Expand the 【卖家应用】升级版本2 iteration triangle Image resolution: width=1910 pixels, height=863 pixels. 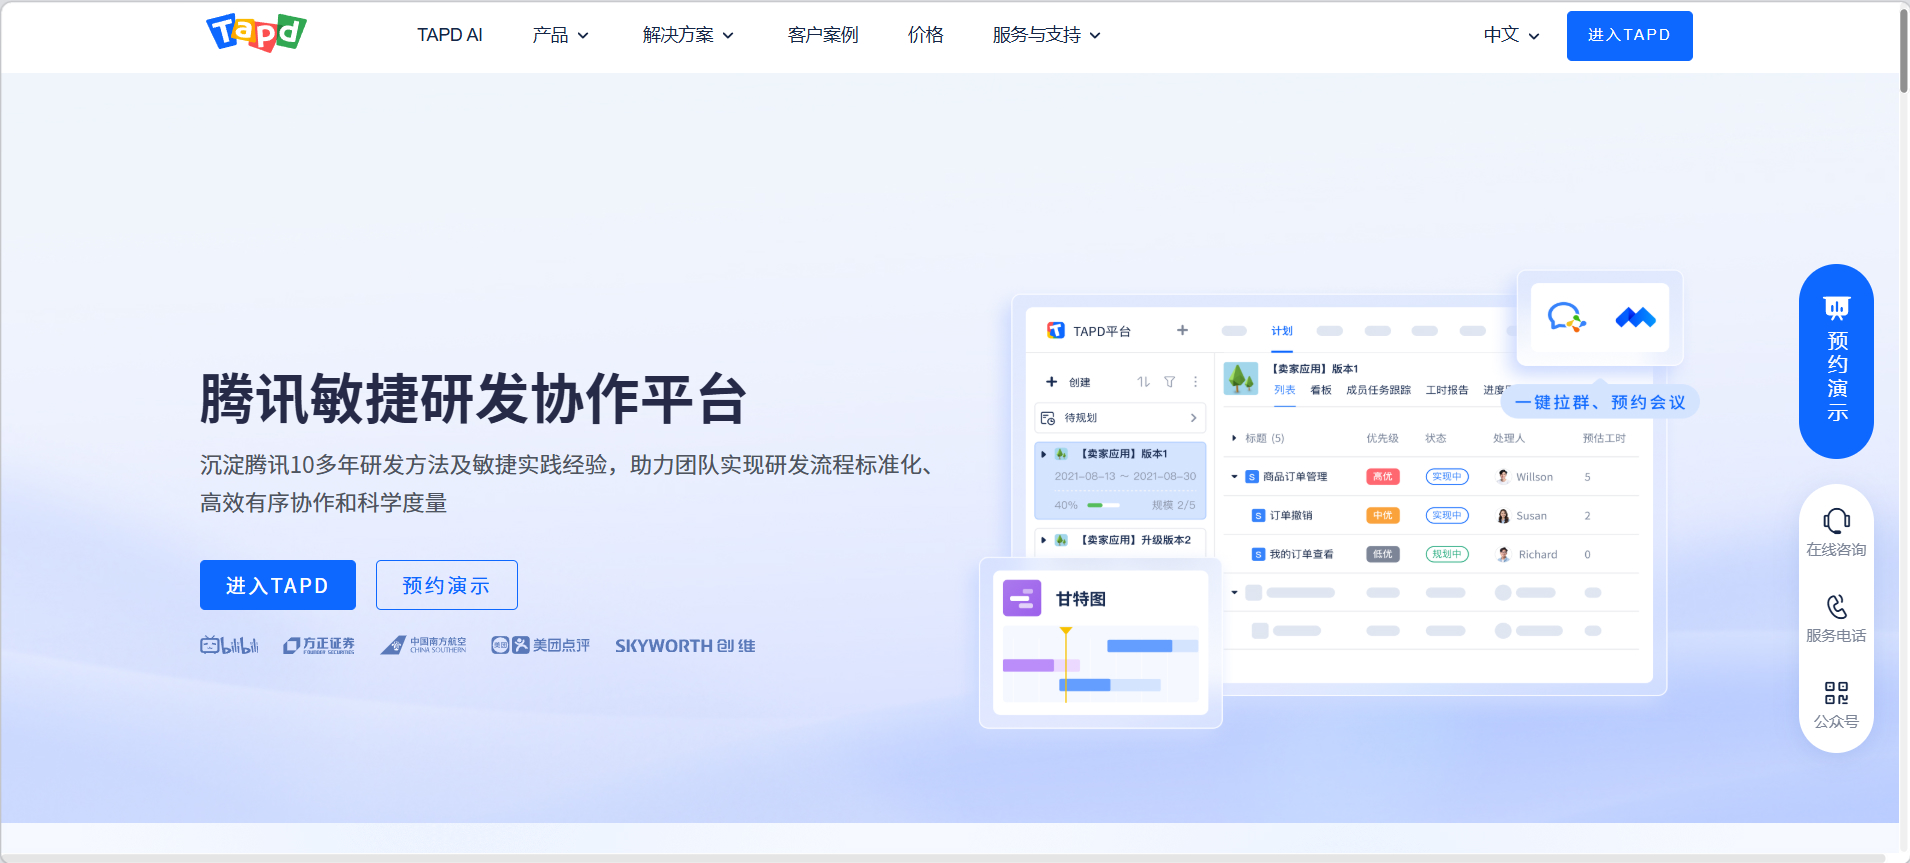(1043, 540)
